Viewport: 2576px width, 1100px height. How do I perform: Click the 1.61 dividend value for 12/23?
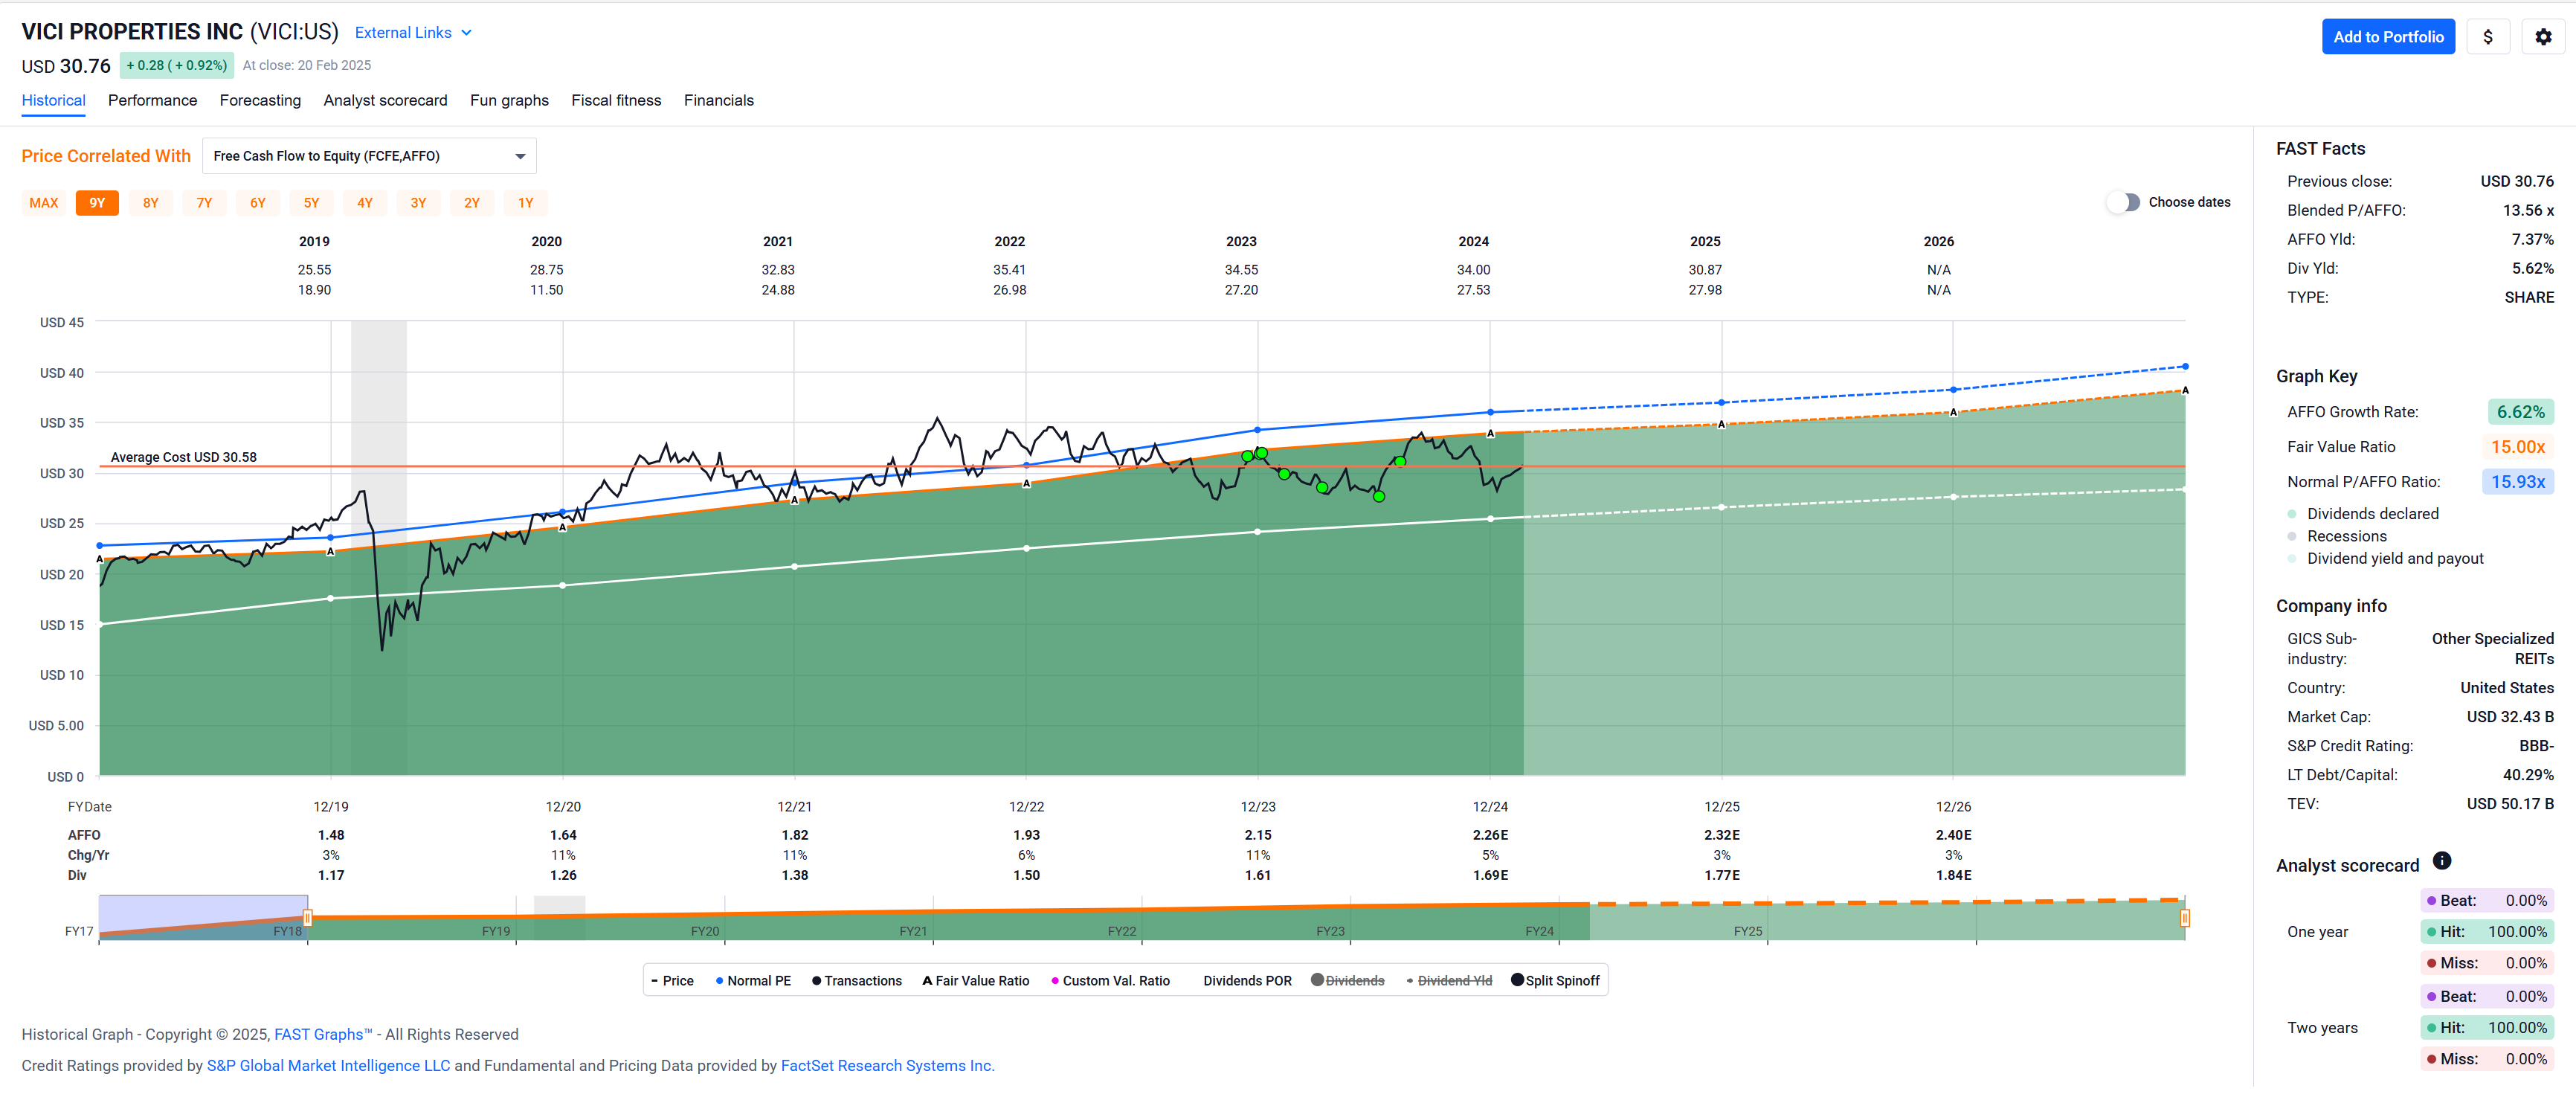(x=1258, y=875)
